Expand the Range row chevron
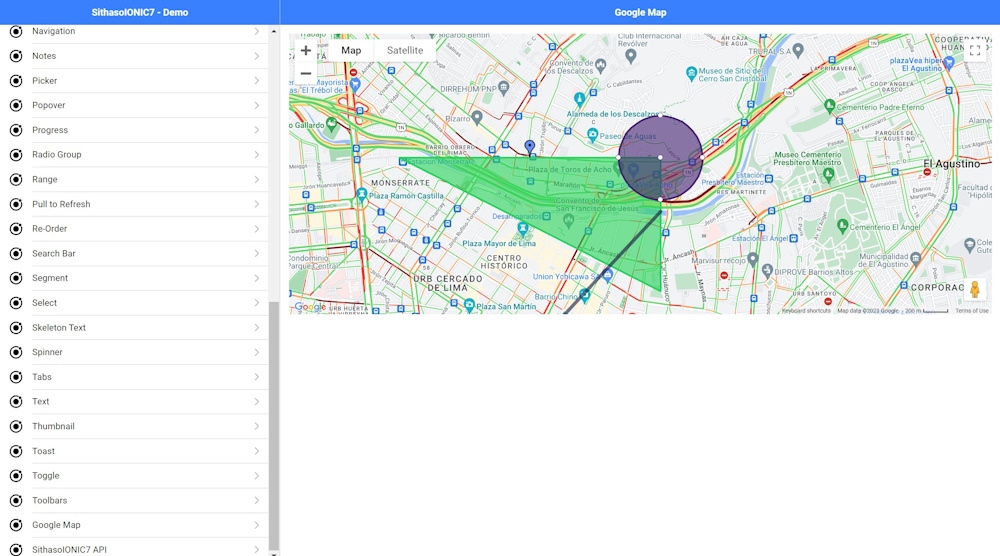Image resolution: width=1000 pixels, height=556 pixels. click(x=256, y=180)
